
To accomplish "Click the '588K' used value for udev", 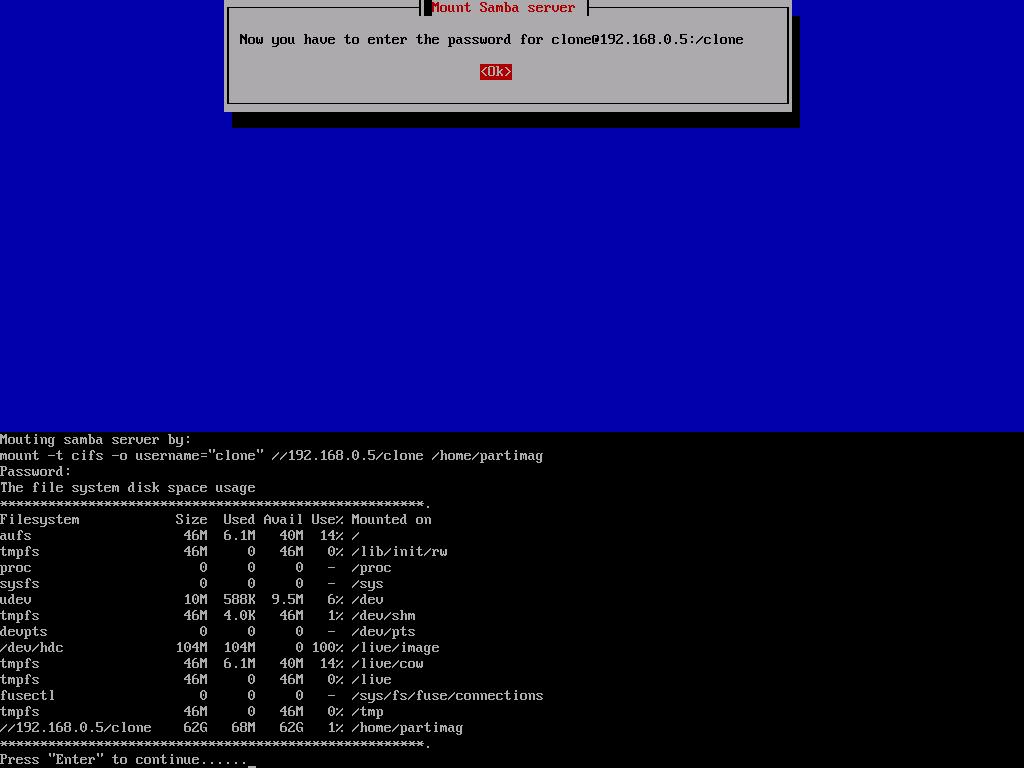I will pos(239,600).
